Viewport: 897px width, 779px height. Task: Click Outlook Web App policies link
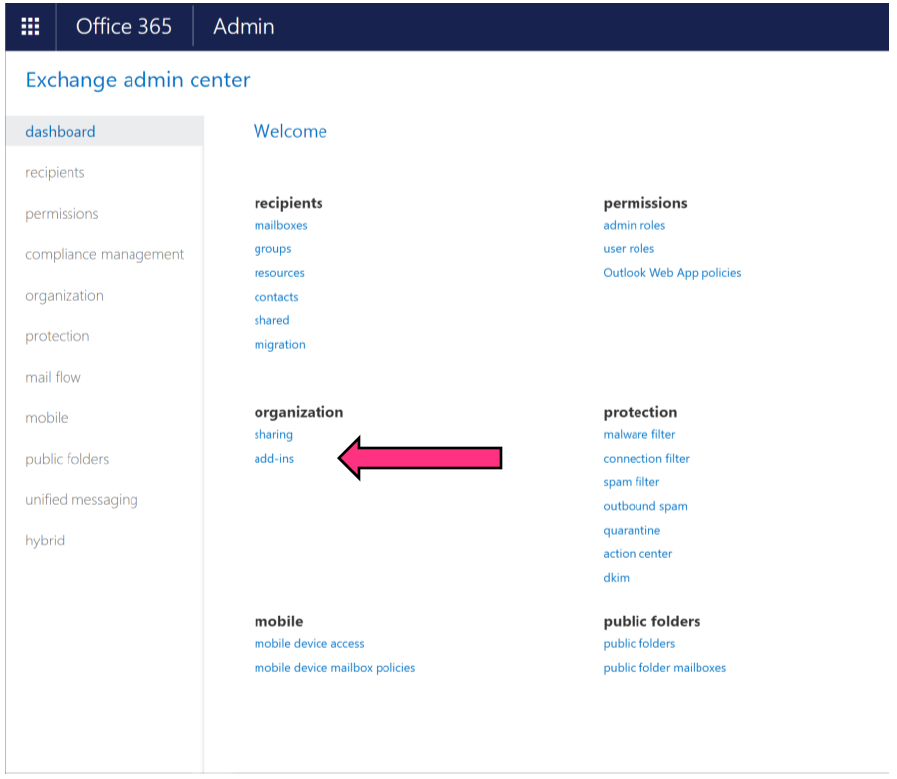(x=672, y=272)
